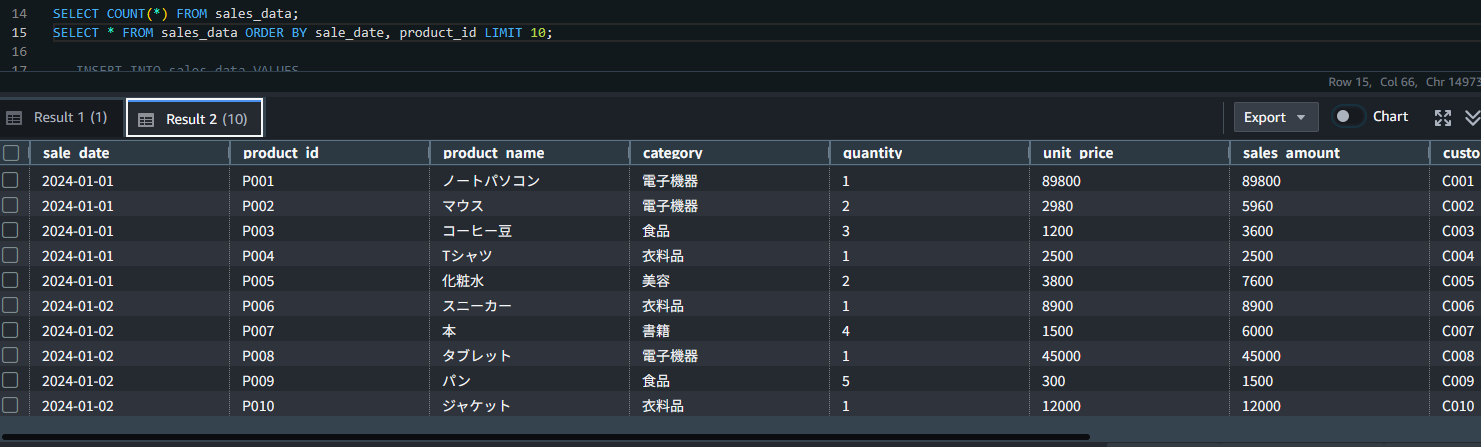This screenshot has width=1481, height=447.
Task: Tick checkbox next to P006
Action: [x=11, y=306]
